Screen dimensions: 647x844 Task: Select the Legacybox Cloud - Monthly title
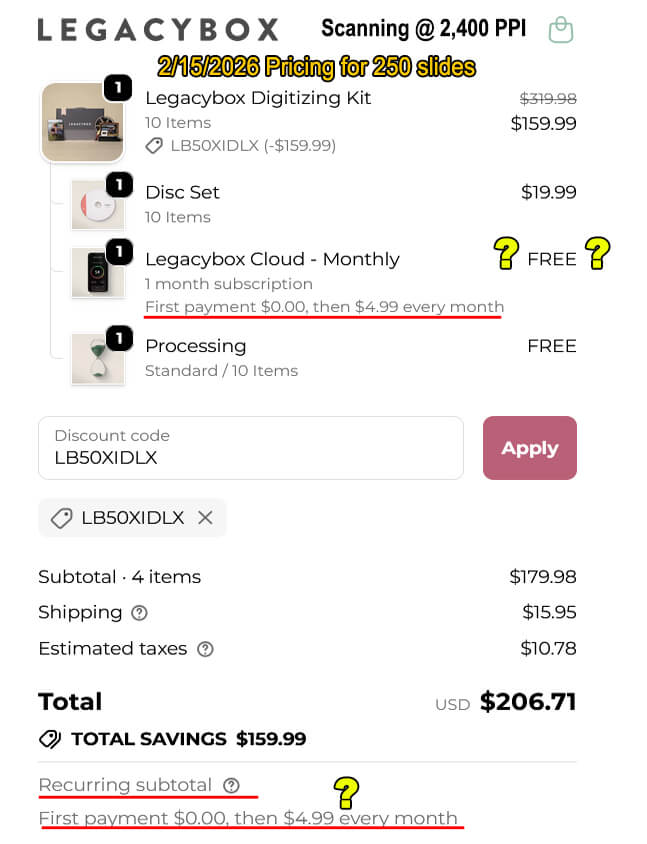[271, 258]
